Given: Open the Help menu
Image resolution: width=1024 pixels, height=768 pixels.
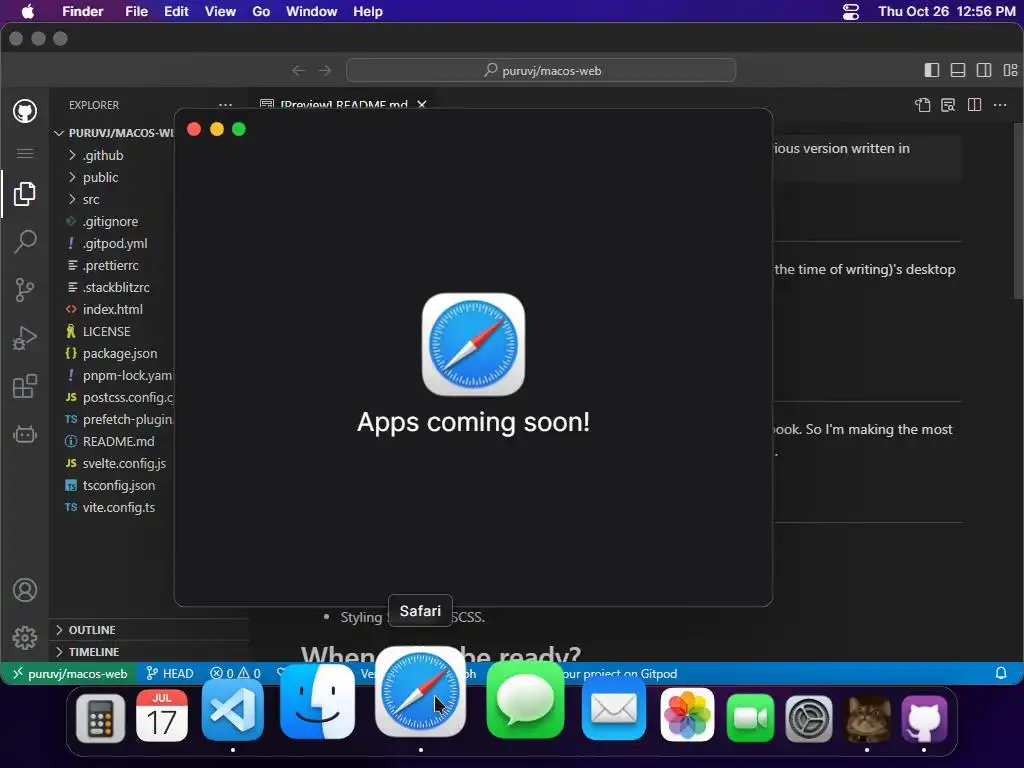Looking at the screenshot, I should pyautogui.click(x=368, y=11).
